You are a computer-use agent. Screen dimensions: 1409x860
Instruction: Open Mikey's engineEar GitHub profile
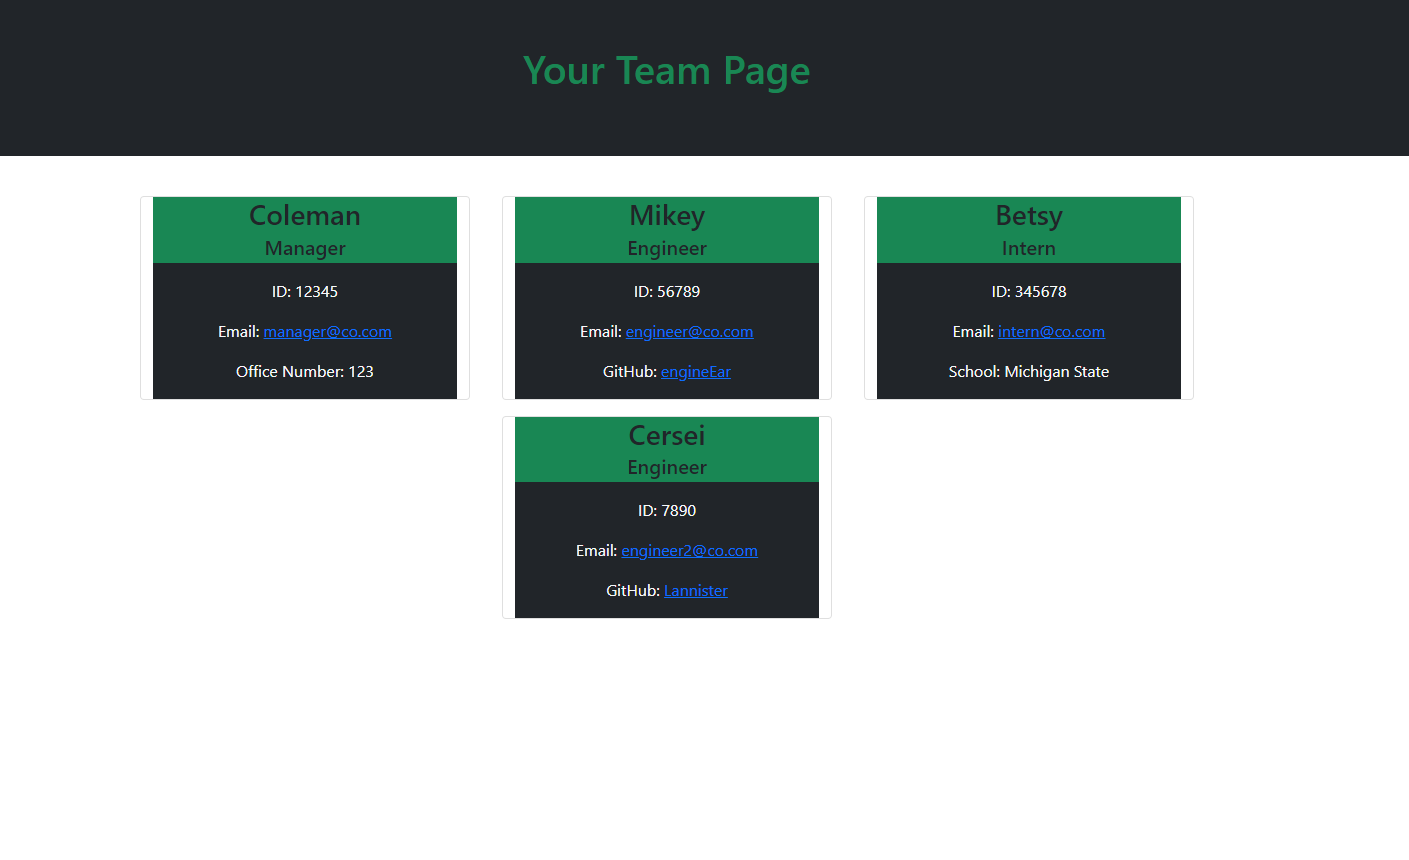pyautogui.click(x=696, y=371)
